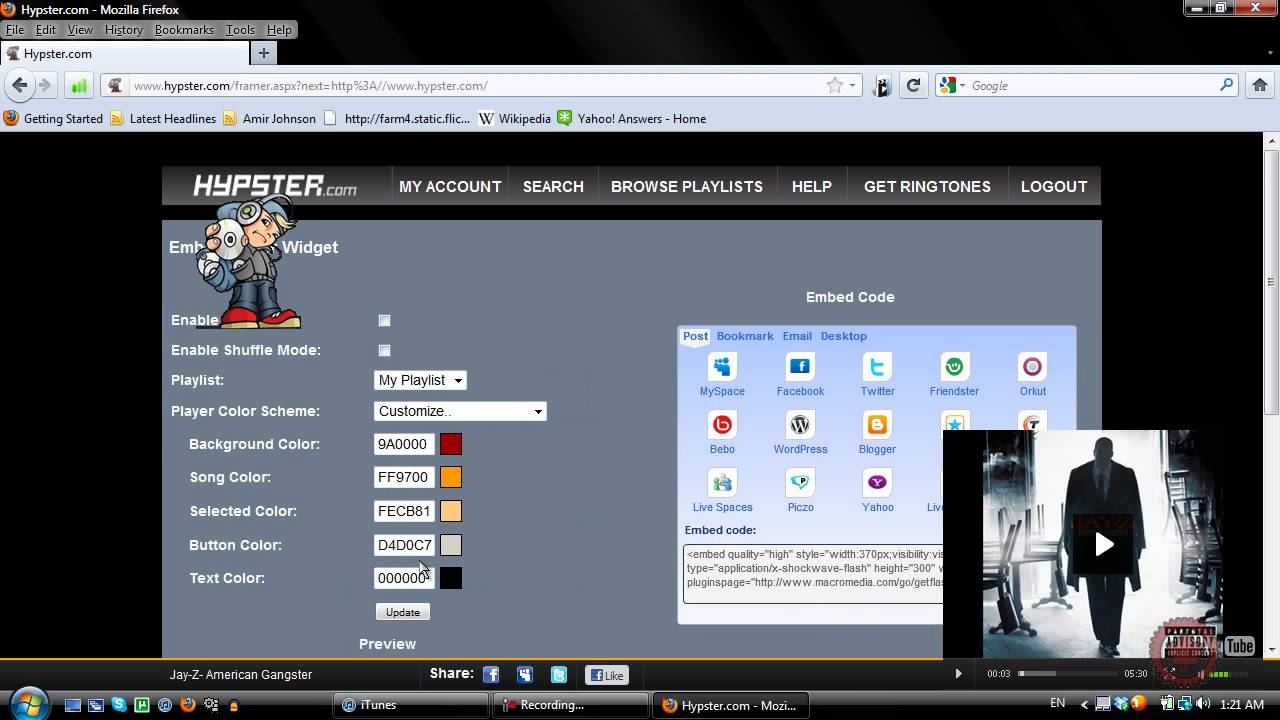Go to MY ACCOUNT
Image resolution: width=1280 pixels, height=720 pixels.
[450, 187]
